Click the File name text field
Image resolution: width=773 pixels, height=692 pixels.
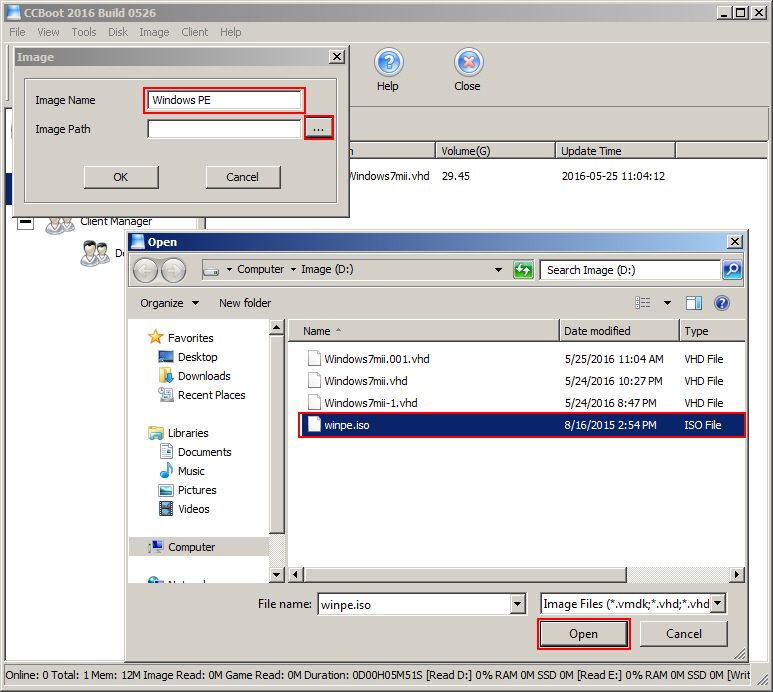tap(414, 604)
